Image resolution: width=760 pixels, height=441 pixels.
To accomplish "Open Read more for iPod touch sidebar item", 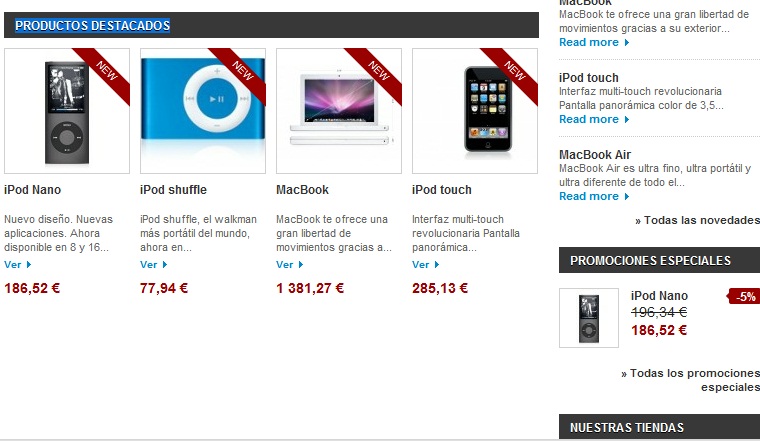I will point(594,119).
